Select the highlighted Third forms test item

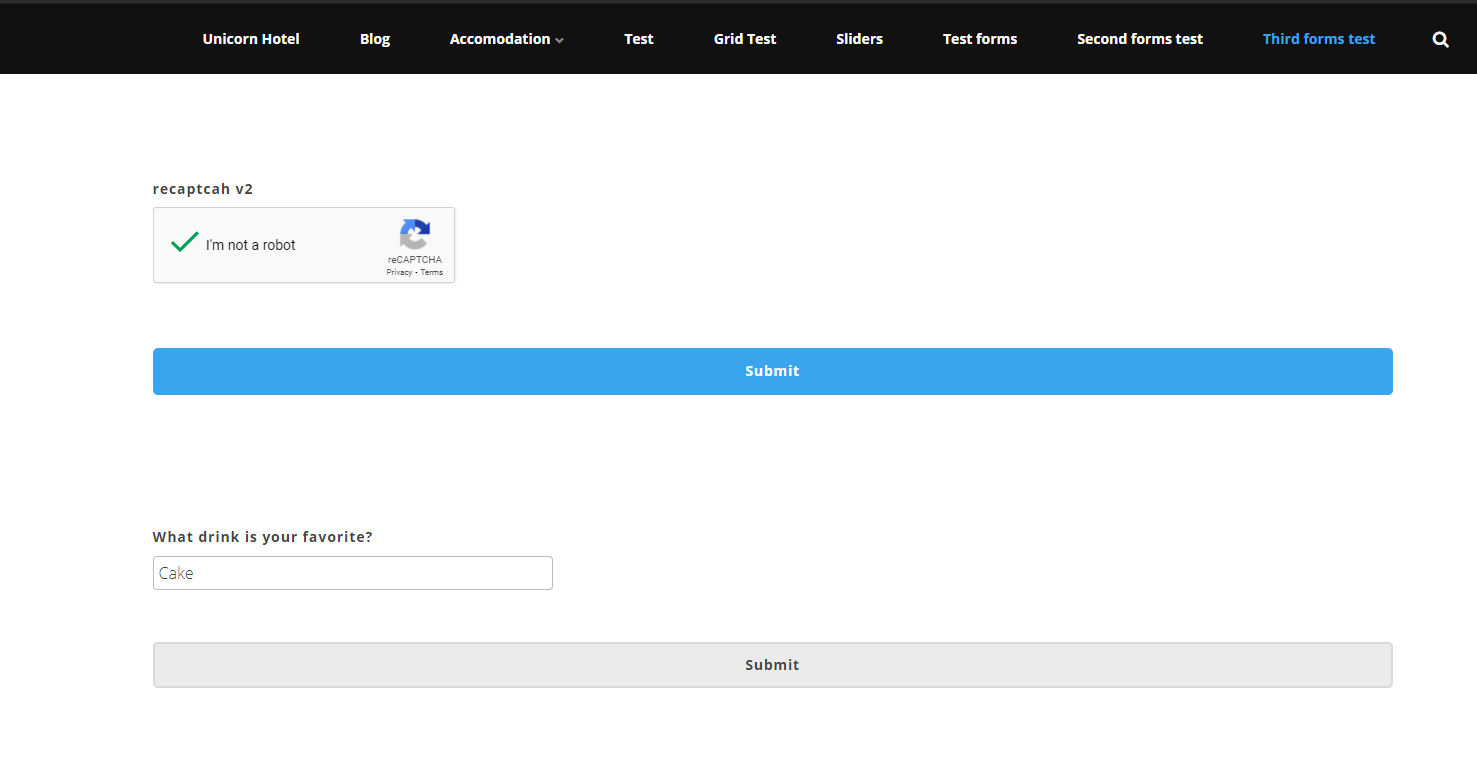[1319, 39]
